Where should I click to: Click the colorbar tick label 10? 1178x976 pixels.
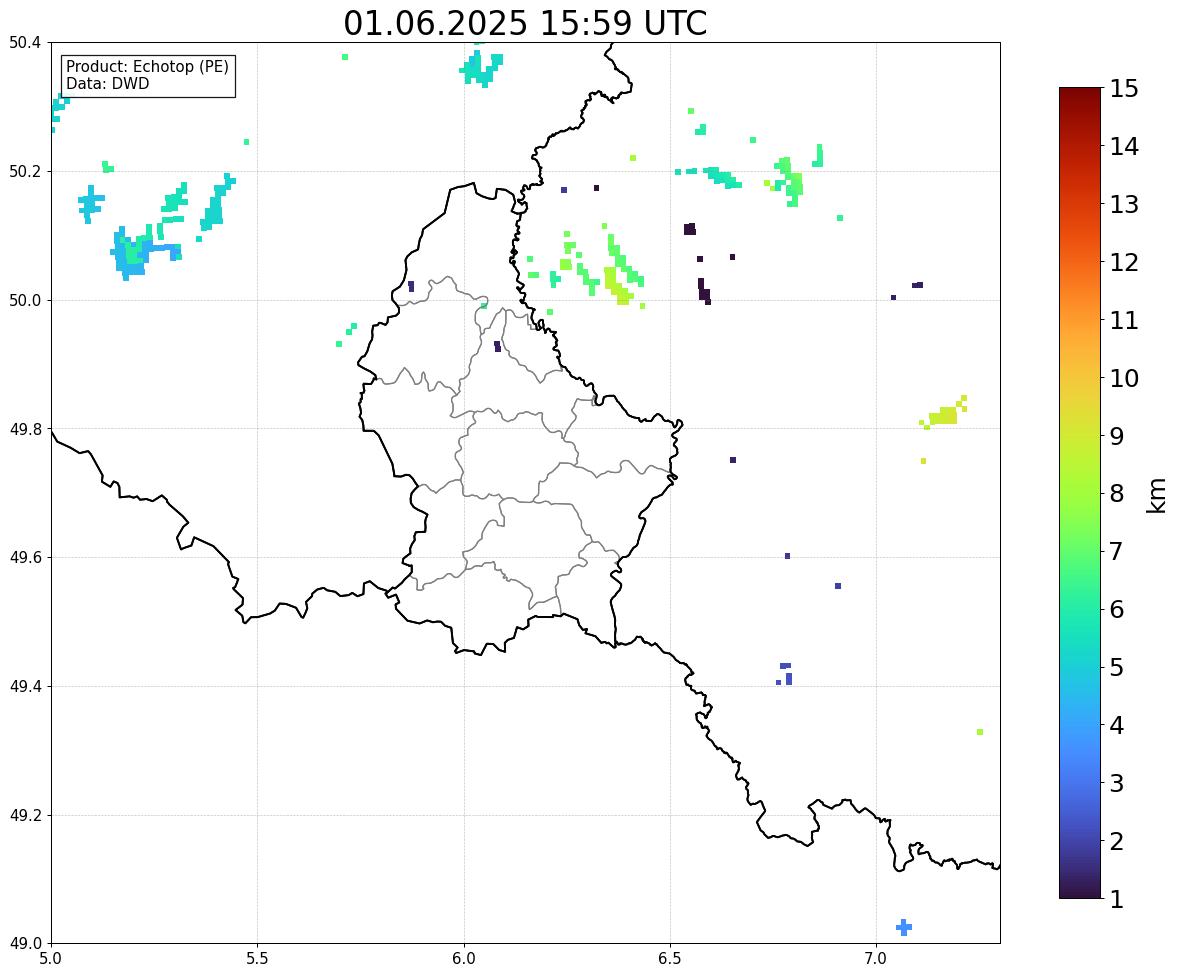point(1124,378)
